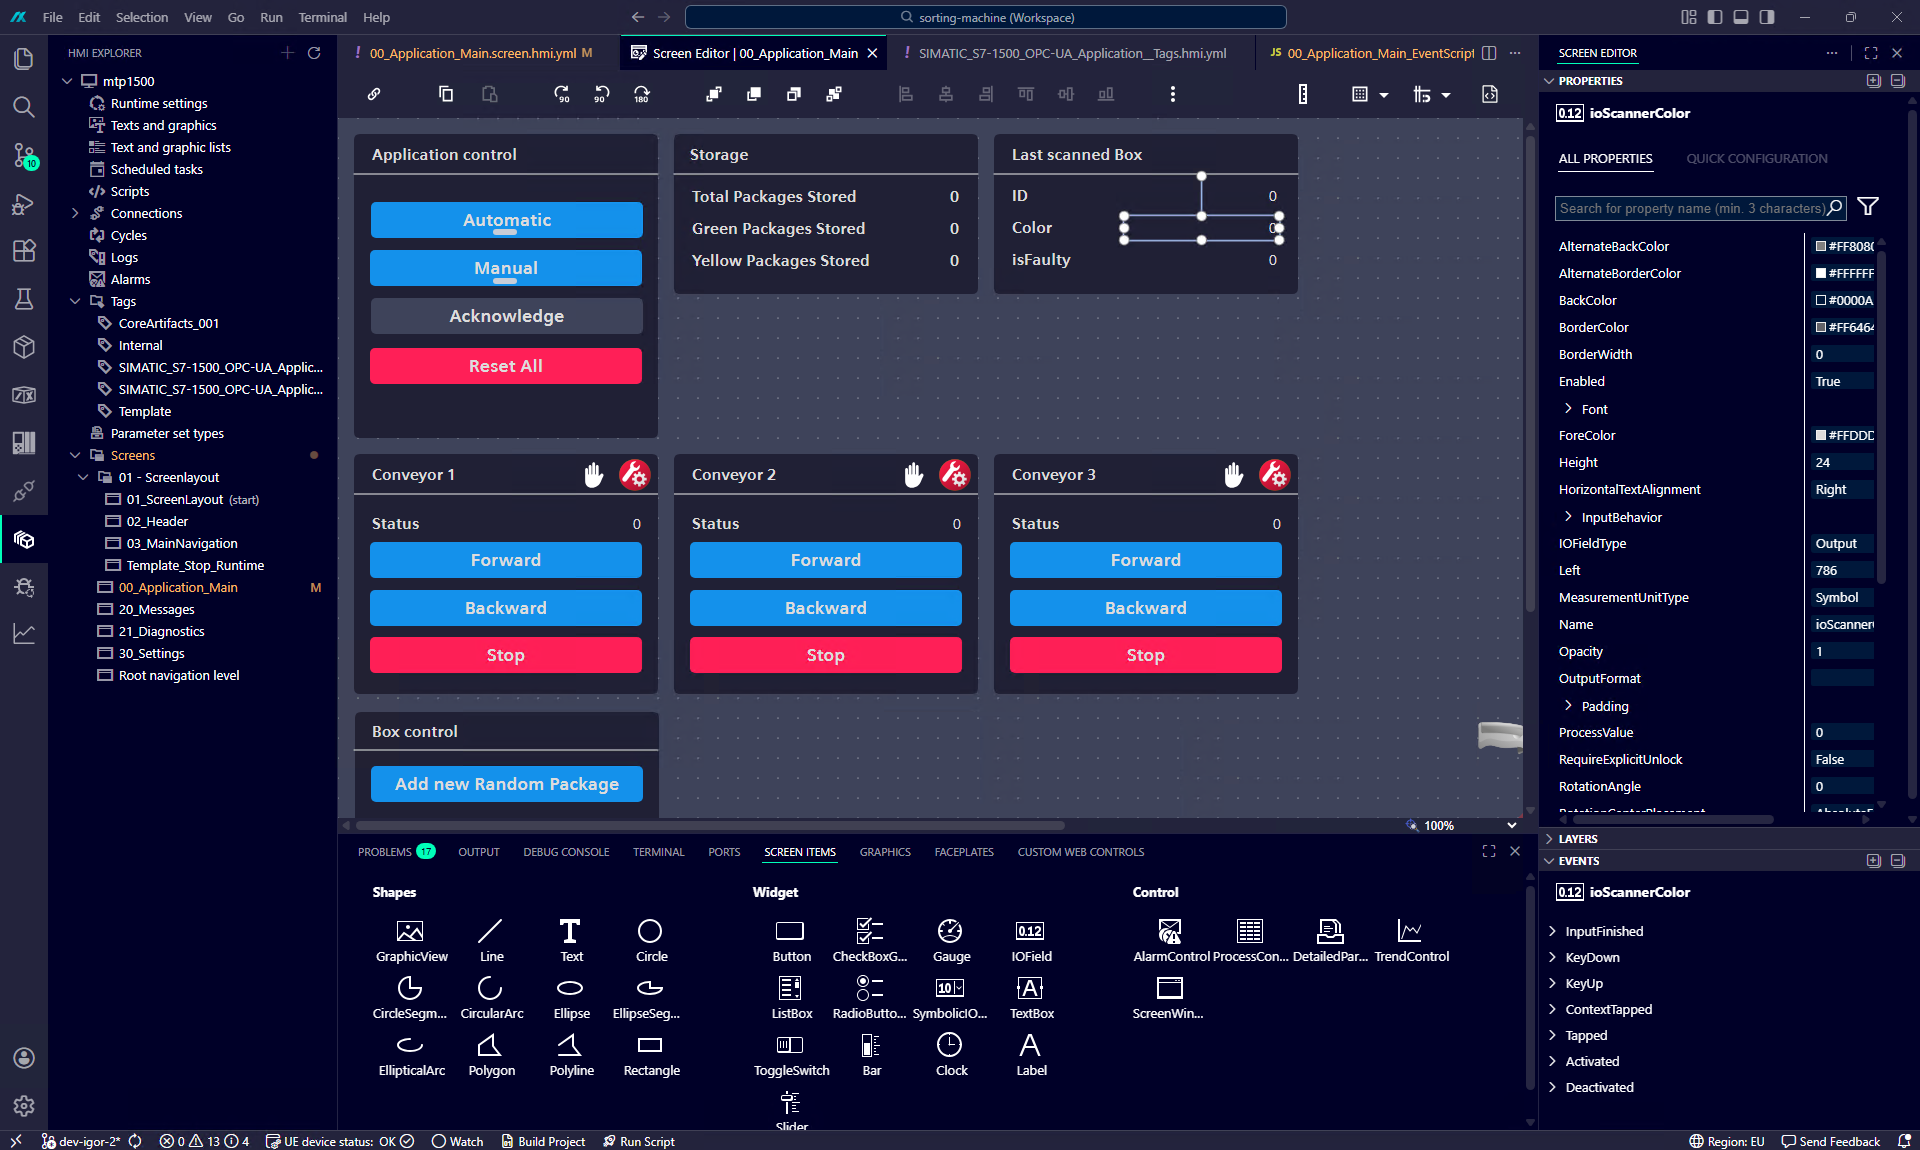Open the Terminal menu

pos(322,17)
